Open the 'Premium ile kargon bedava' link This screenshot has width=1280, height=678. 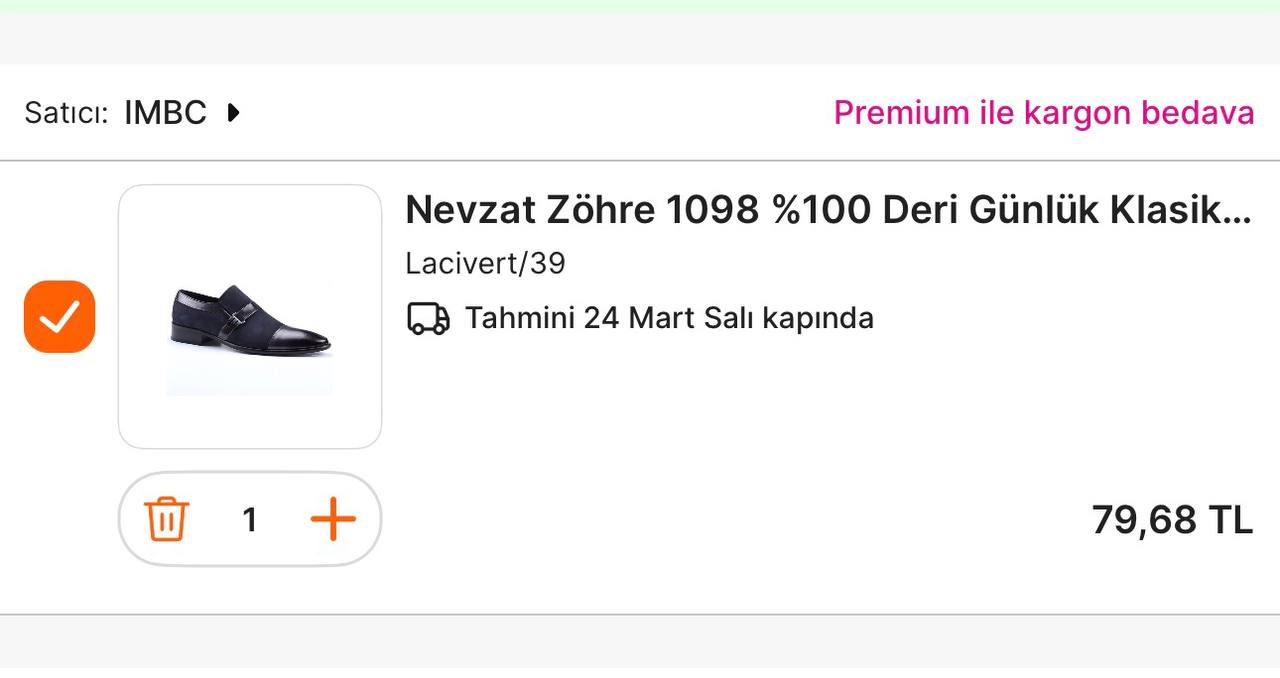pyautogui.click(x=1043, y=113)
